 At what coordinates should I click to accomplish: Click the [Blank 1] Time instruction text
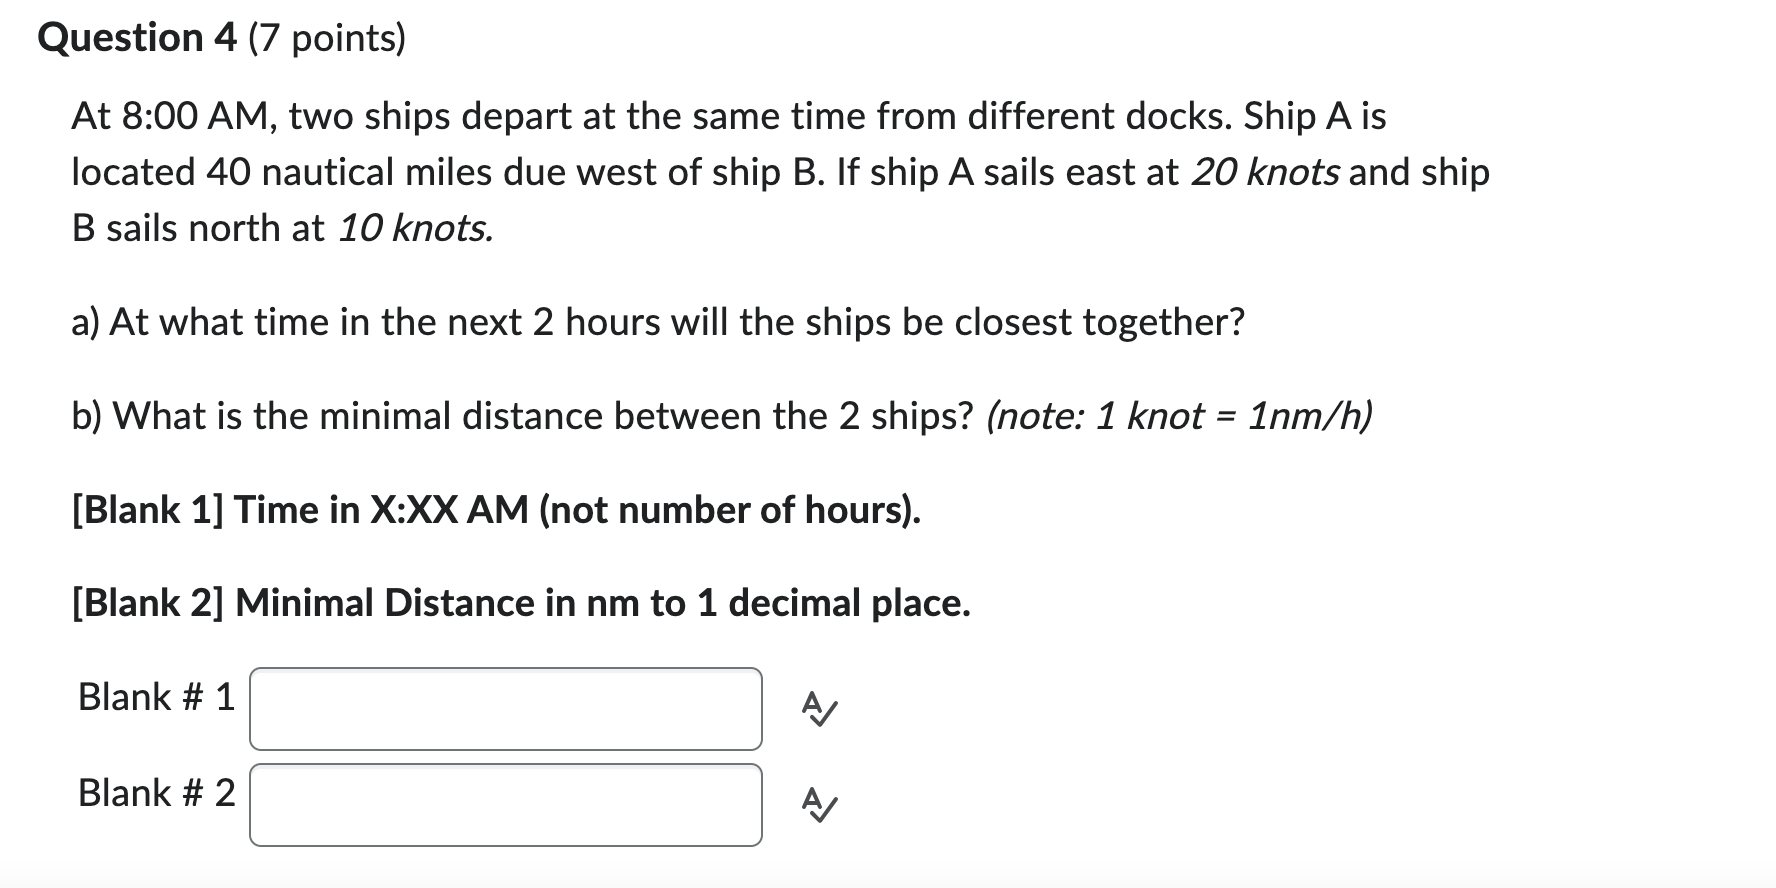point(495,510)
